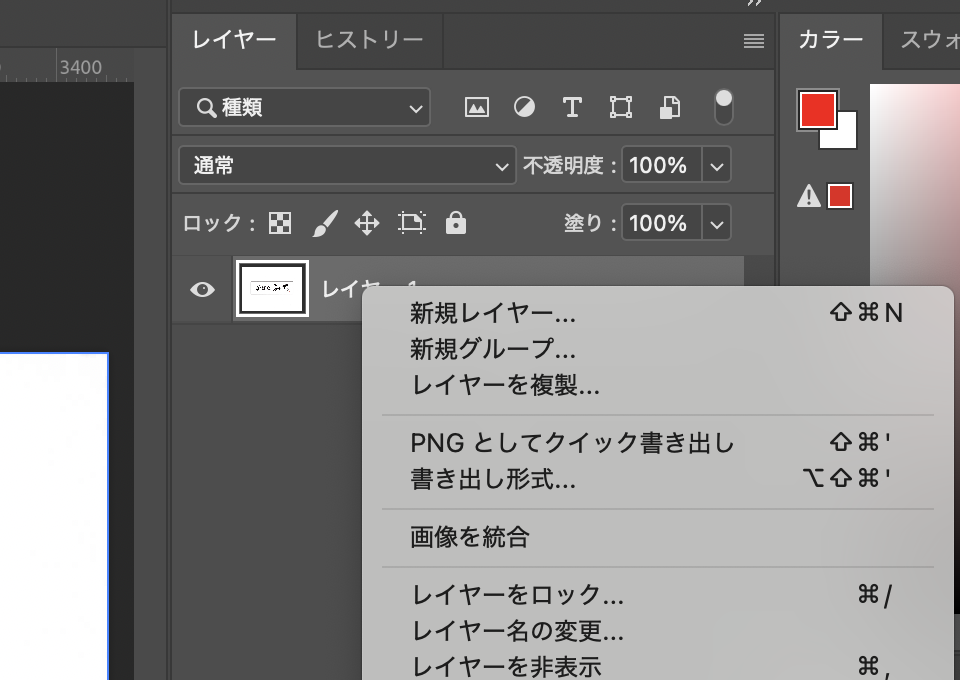Lock layer position move icon
This screenshot has height=680, width=960.
pos(367,223)
